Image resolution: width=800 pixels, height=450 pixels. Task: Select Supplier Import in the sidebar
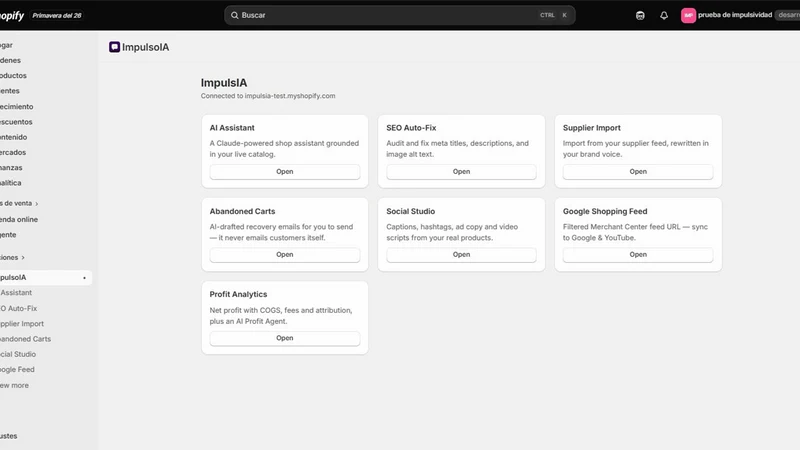point(22,323)
